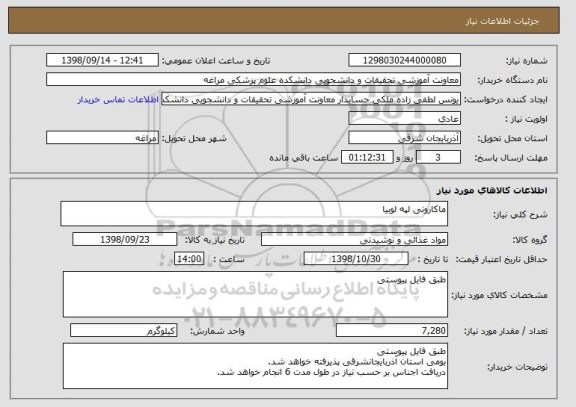Click the label تاریخ و ساعت اعلان عمومی

[x=216, y=61]
